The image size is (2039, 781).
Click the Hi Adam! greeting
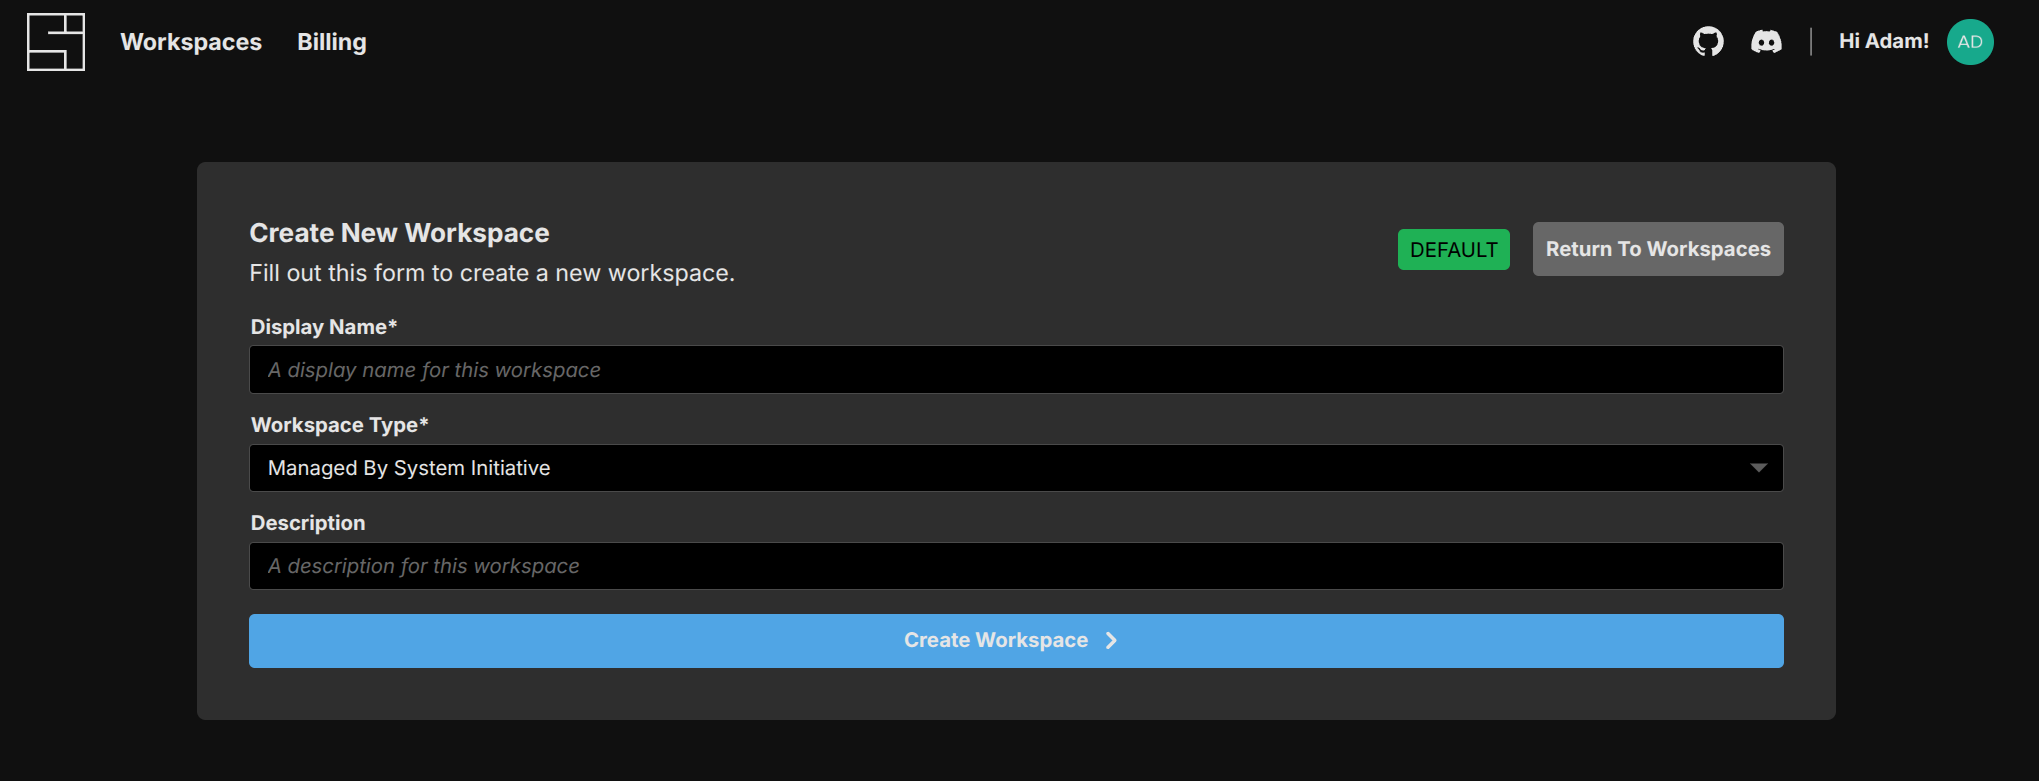coord(1883,42)
